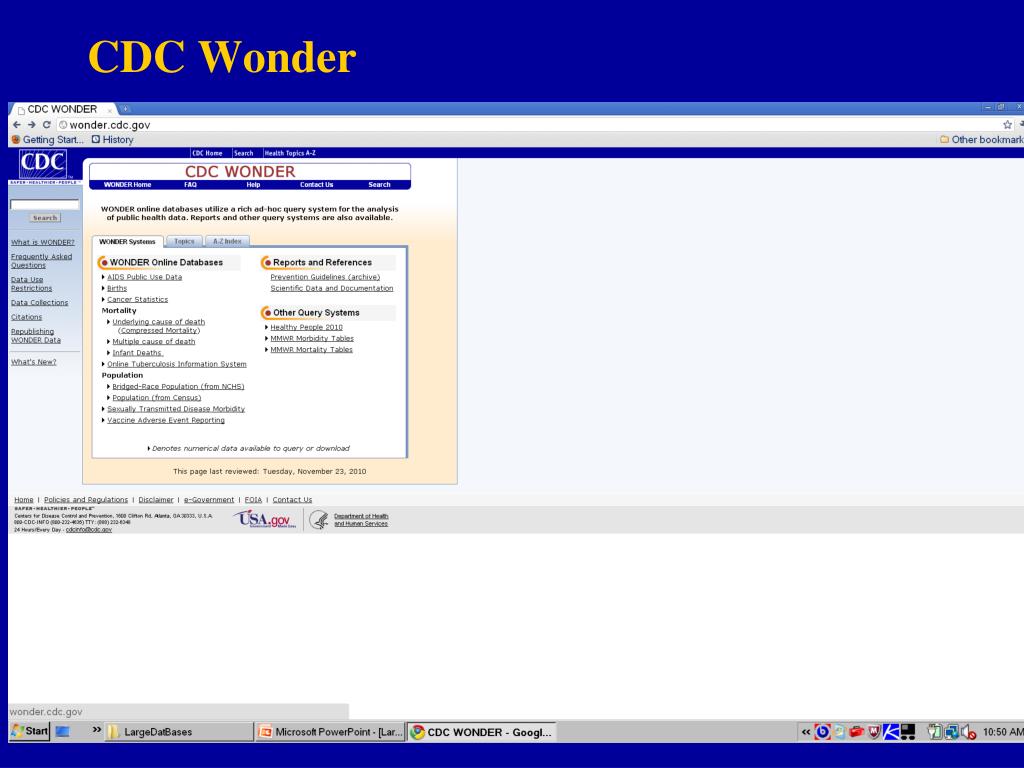Open Prevention Guidelines (archive) link

(x=325, y=277)
